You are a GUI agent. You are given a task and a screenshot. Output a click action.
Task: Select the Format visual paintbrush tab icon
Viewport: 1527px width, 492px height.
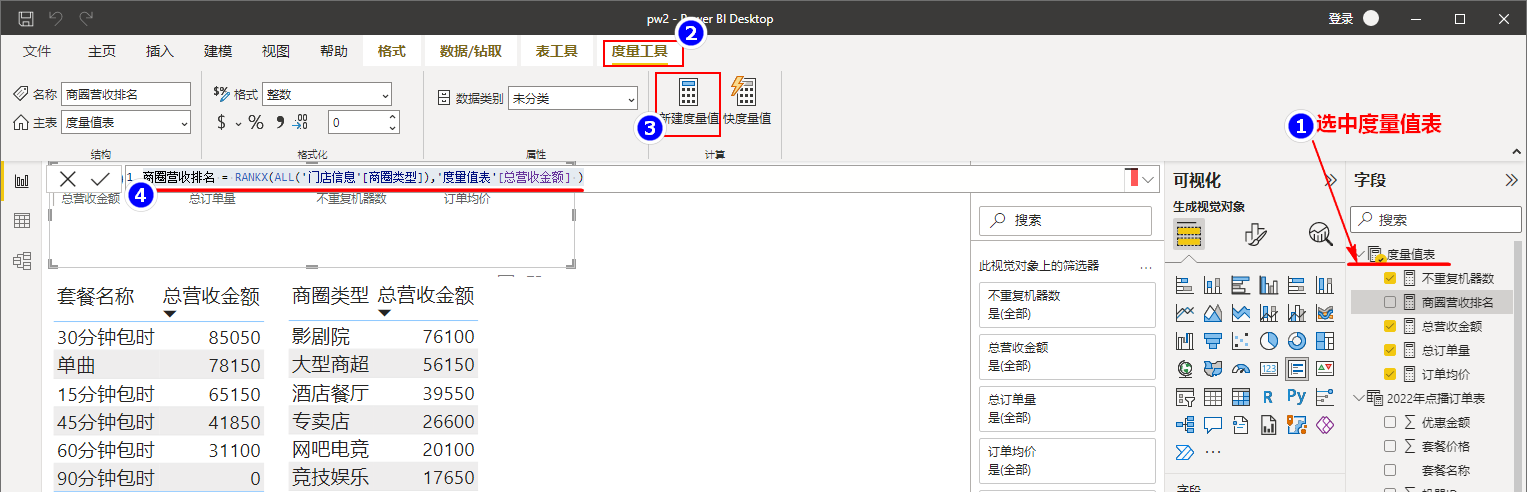click(1255, 234)
